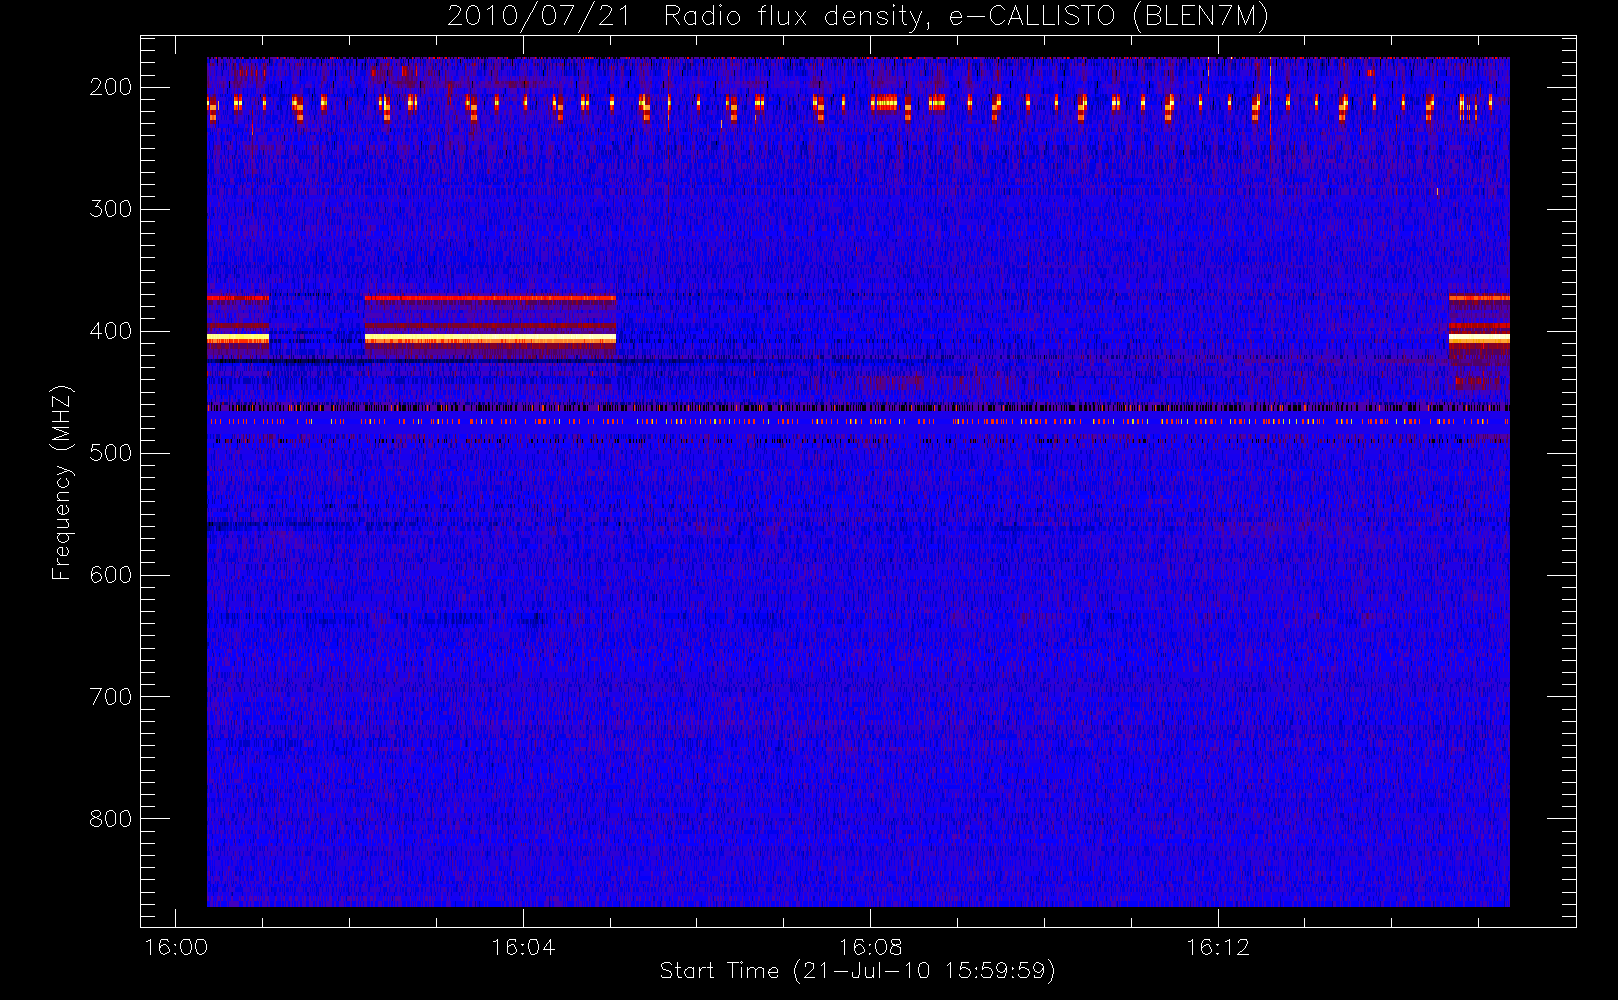This screenshot has height=1000, width=1618.
Task: Click the 600 frequency tick label
Action: pyautogui.click(x=111, y=575)
